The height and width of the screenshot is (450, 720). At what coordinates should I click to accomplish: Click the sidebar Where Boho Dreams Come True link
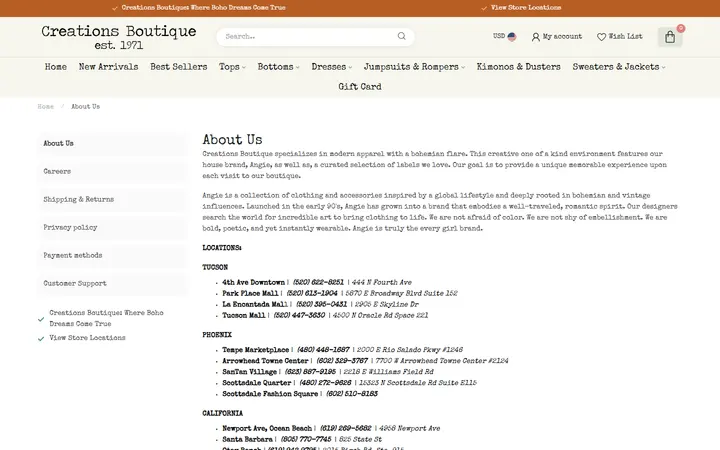coord(106,318)
